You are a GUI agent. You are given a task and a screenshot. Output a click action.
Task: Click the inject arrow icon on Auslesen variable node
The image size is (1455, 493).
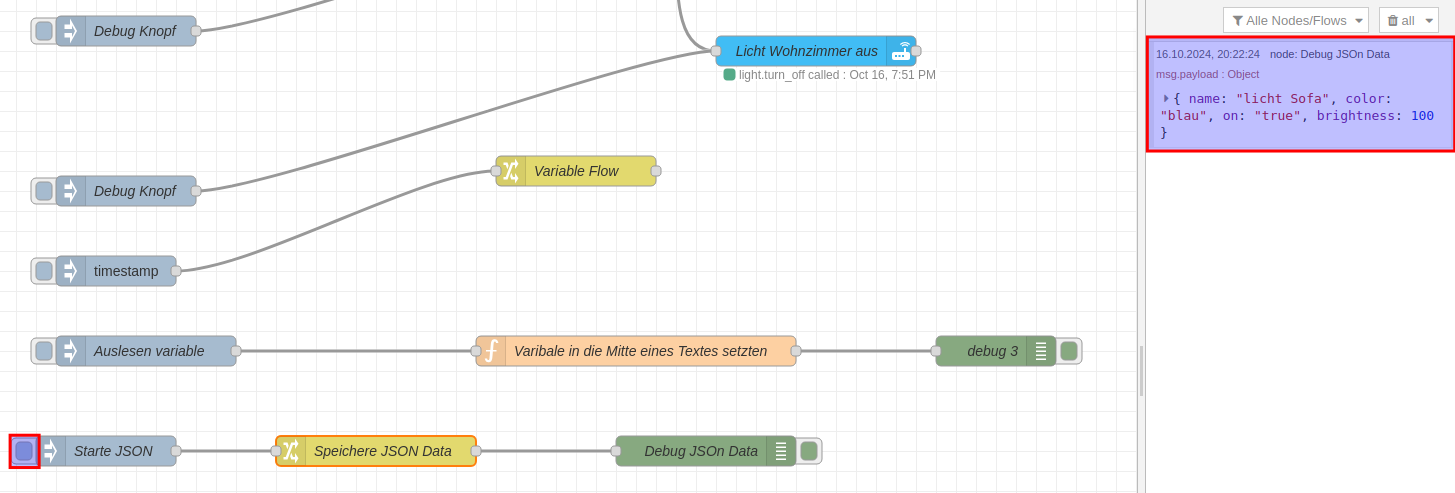(x=70, y=351)
